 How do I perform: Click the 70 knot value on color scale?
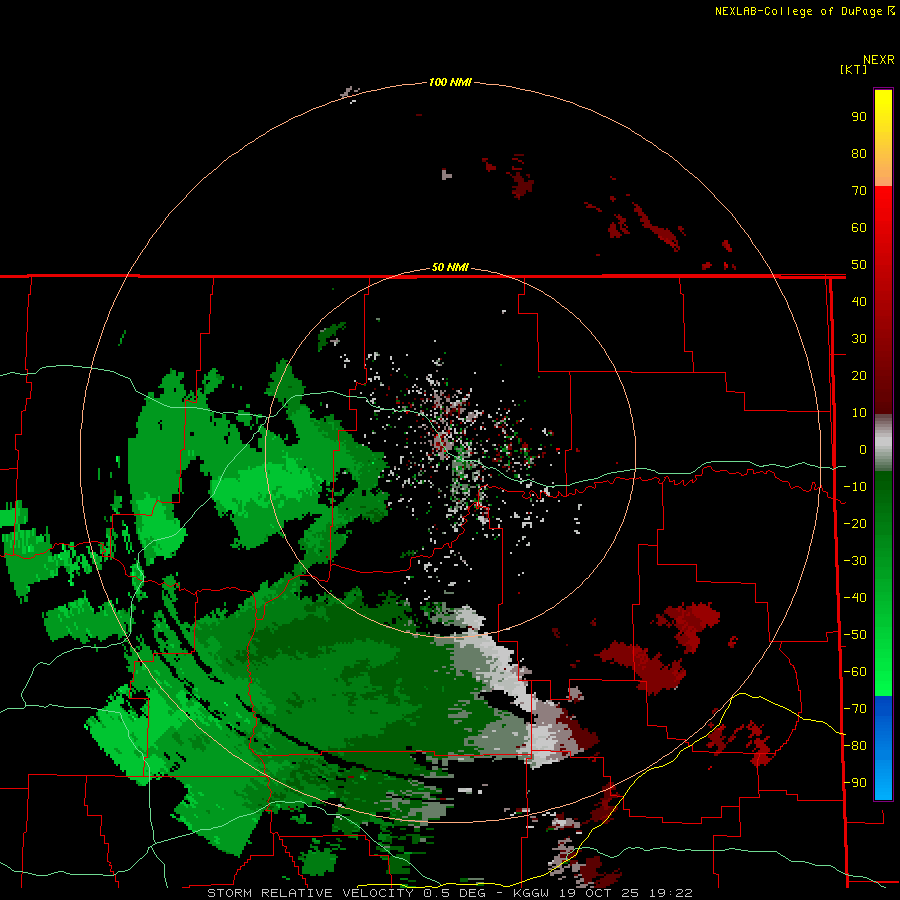tap(859, 191)
